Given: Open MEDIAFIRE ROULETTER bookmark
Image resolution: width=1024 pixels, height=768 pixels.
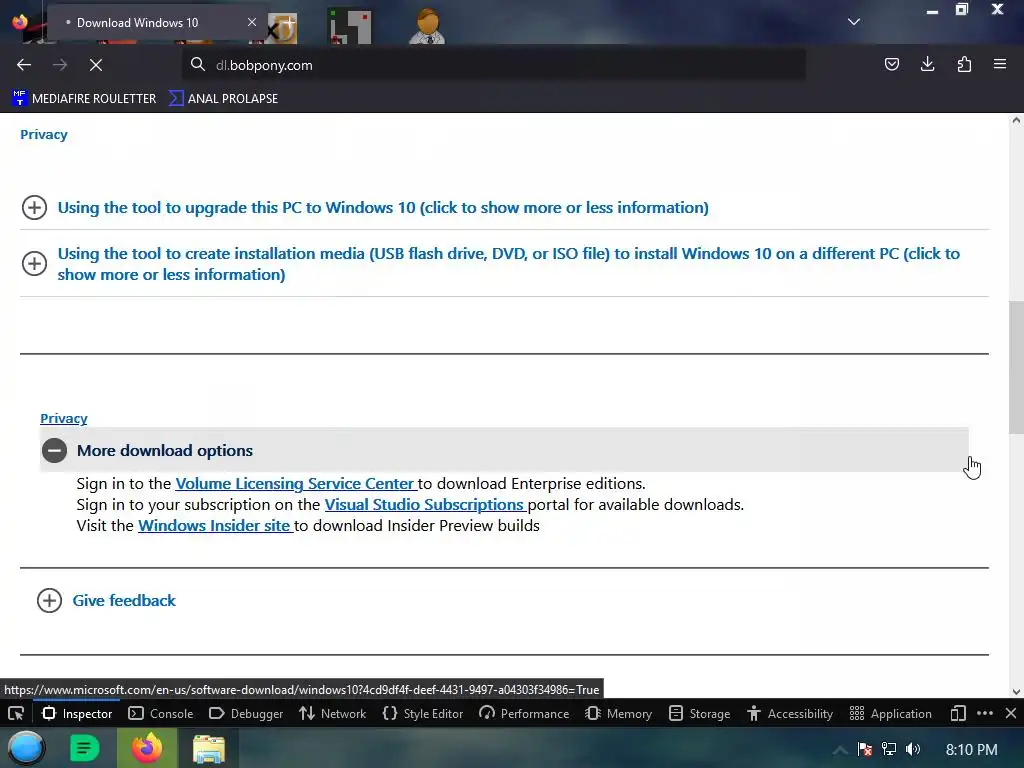Looking at the screenshot, I should pos(84,99).
